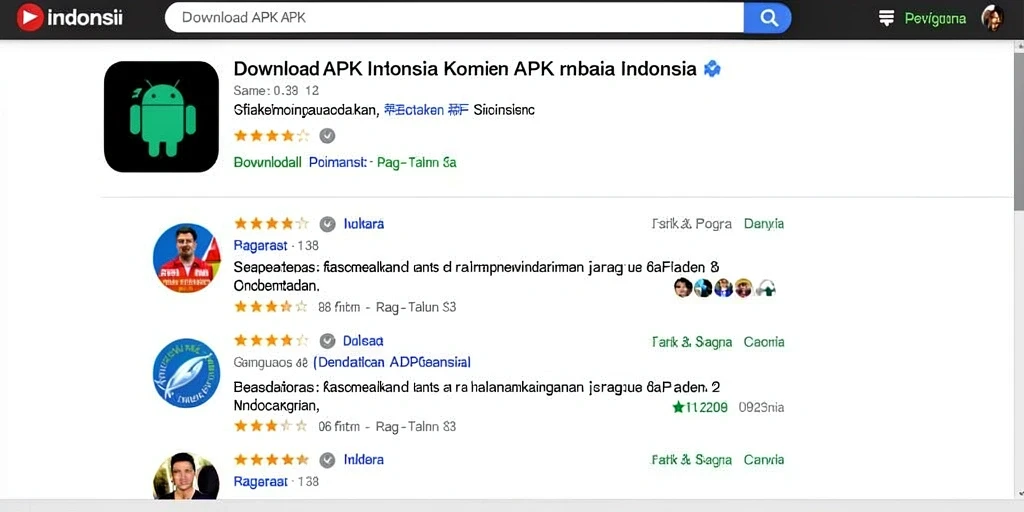This screenshot has height=512, width=1024.
Task: Open the Ragarast reviewer avatar
Action: tap(186, 258)
